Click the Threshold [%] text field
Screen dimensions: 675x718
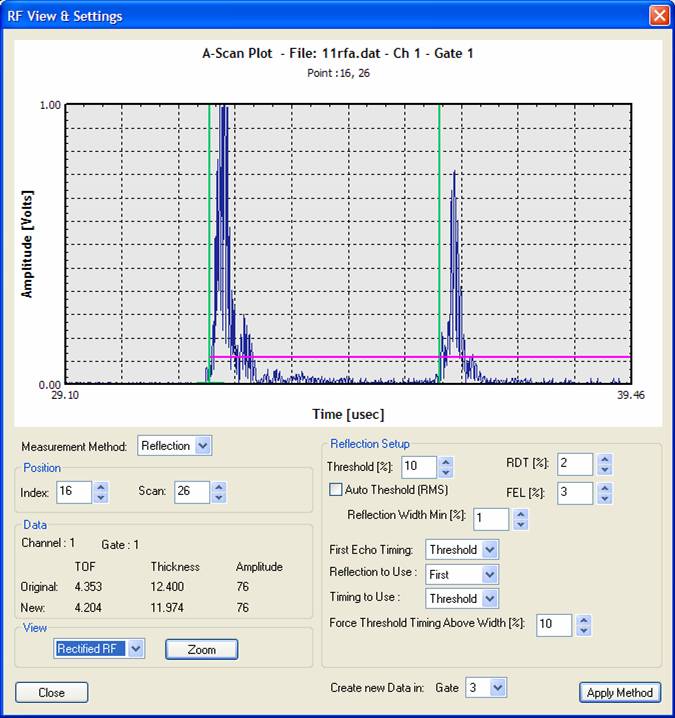[418, 467]
